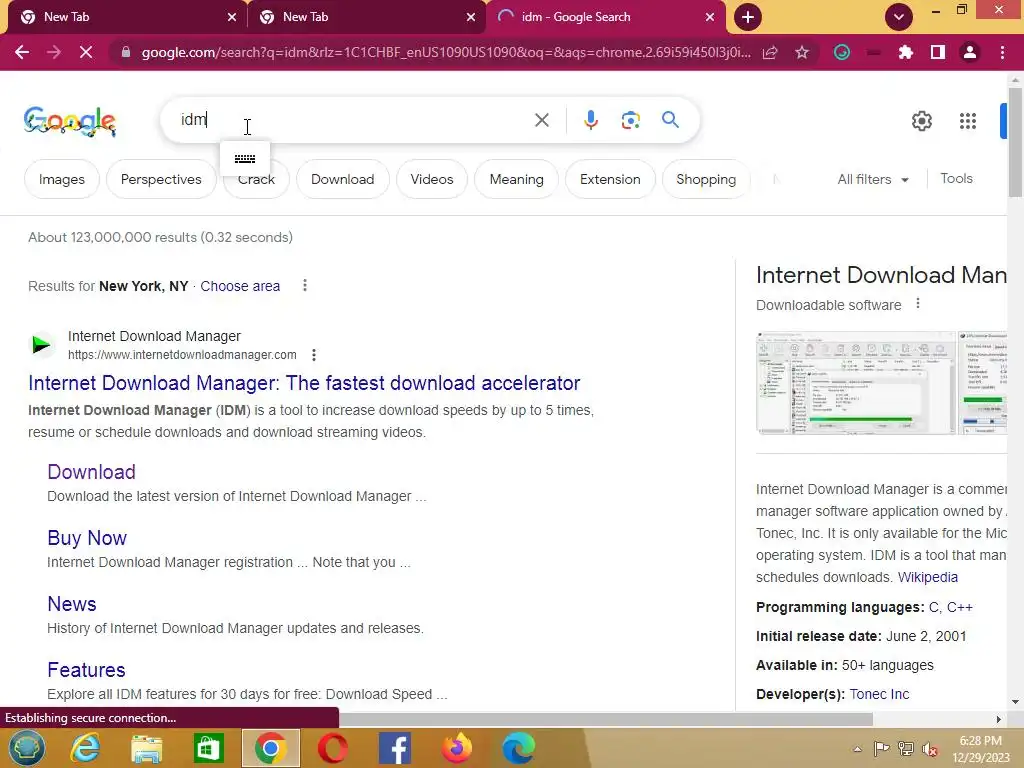
Task: Select the Shopping filter chip
Action: (x=706, y=179)
